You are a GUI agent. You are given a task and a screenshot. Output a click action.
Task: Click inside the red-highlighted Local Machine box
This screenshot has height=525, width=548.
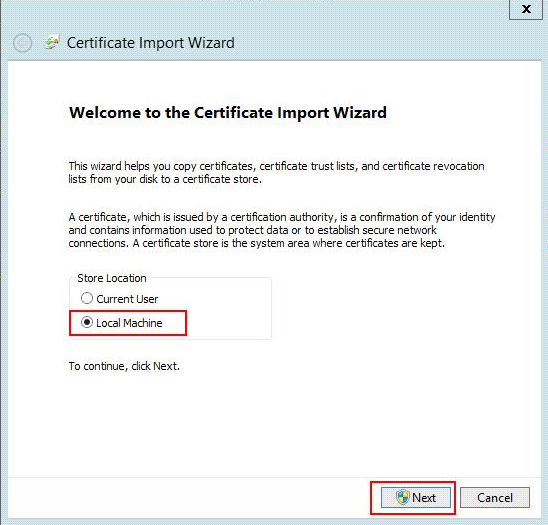[128, 323]
